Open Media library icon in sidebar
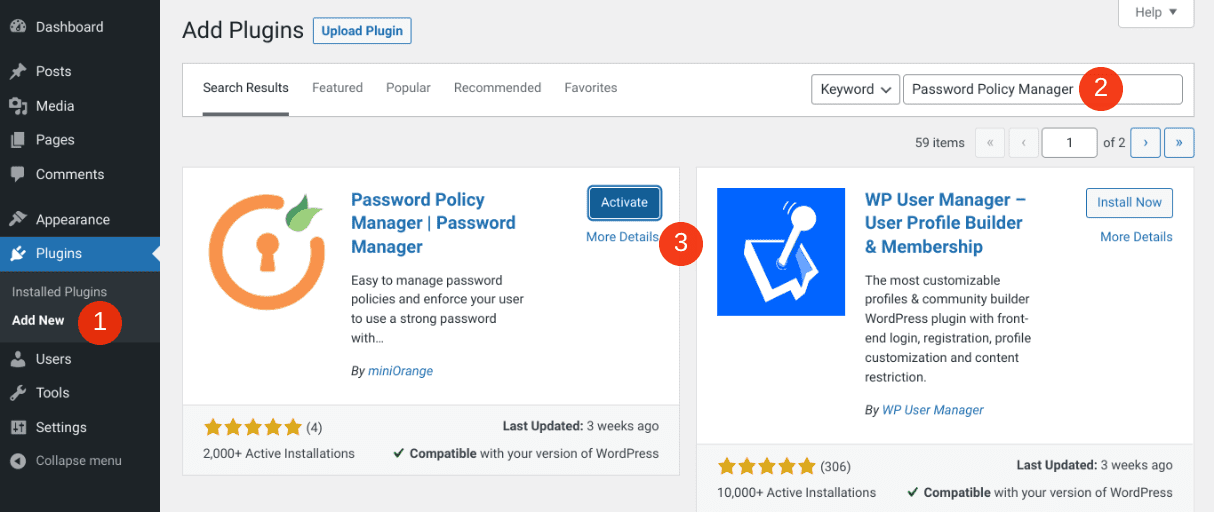 click(18, 106)
